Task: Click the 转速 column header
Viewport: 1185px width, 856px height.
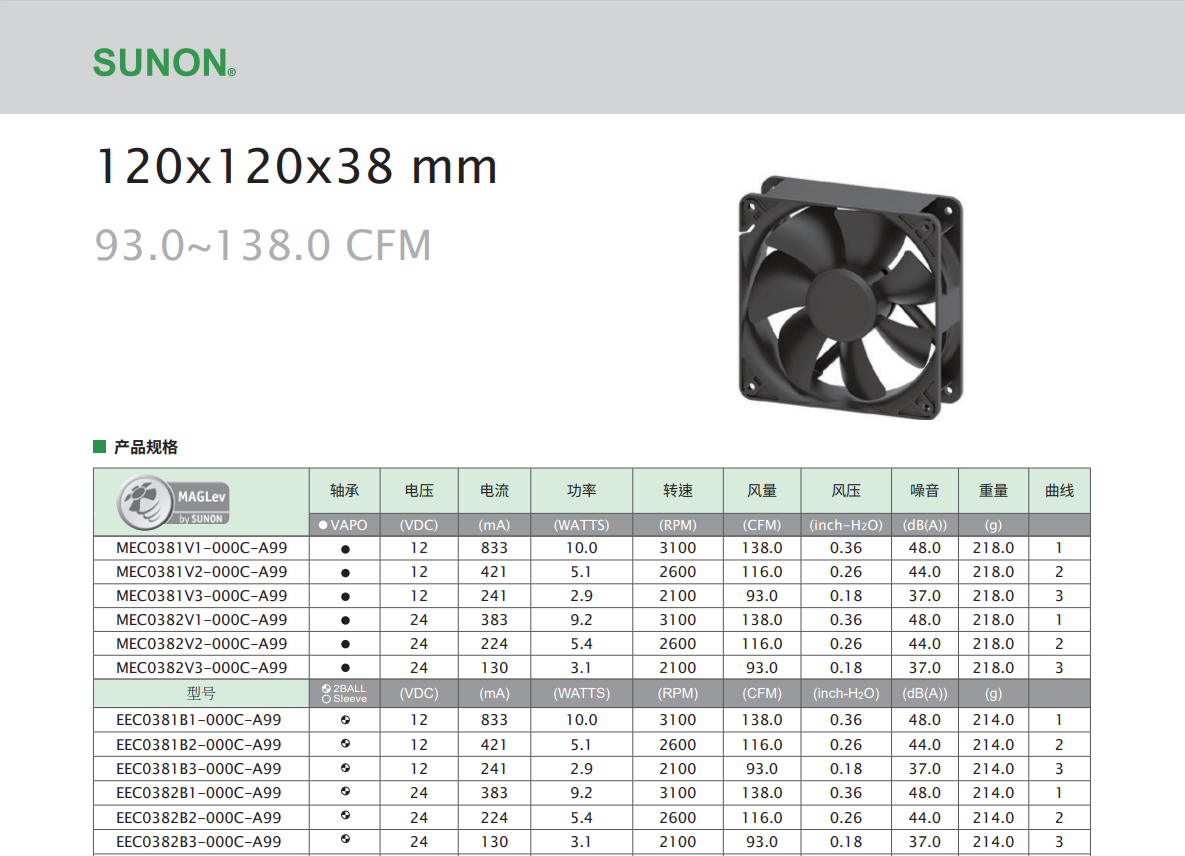Action: point(678,491)
